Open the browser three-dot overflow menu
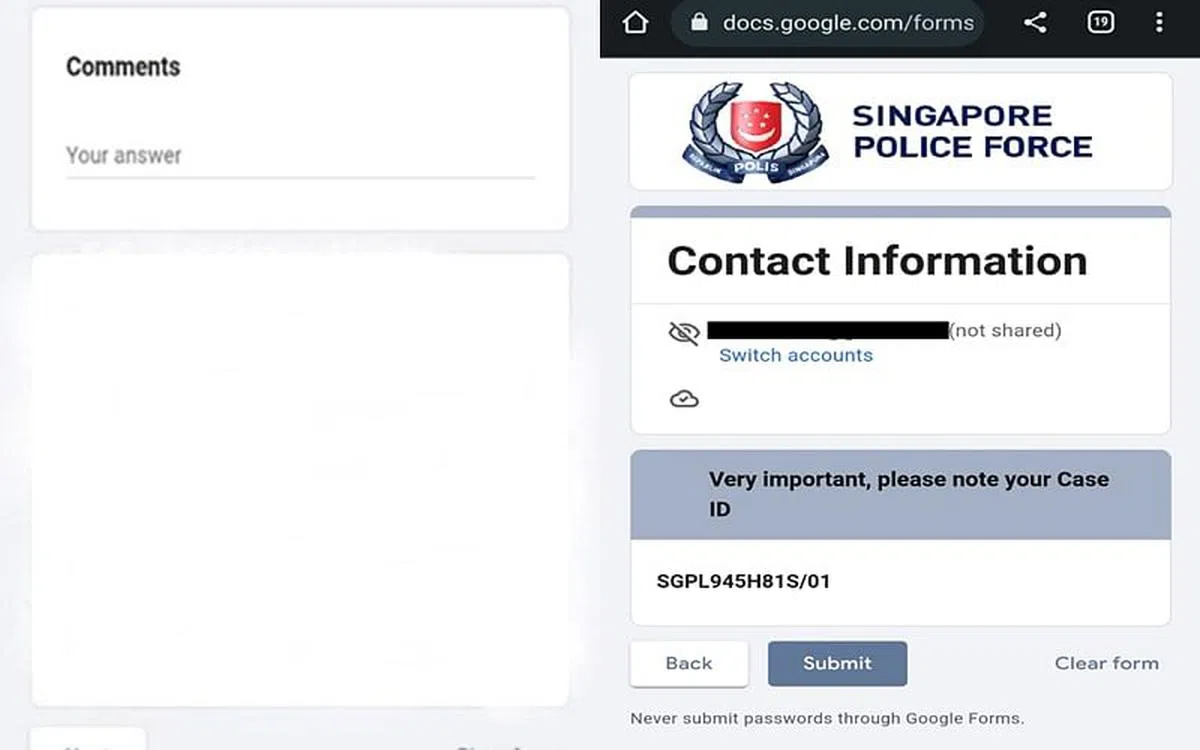 tap(1160, 22)
